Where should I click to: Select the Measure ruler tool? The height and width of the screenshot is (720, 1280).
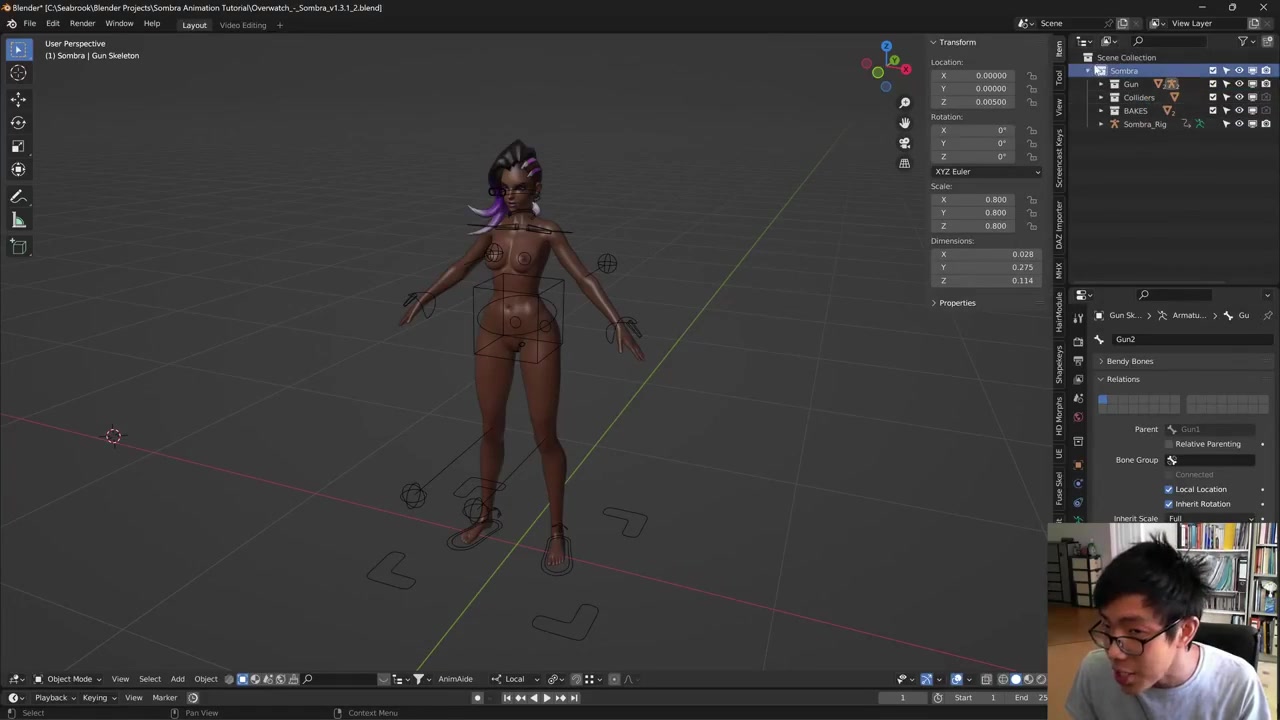[18, 221]
